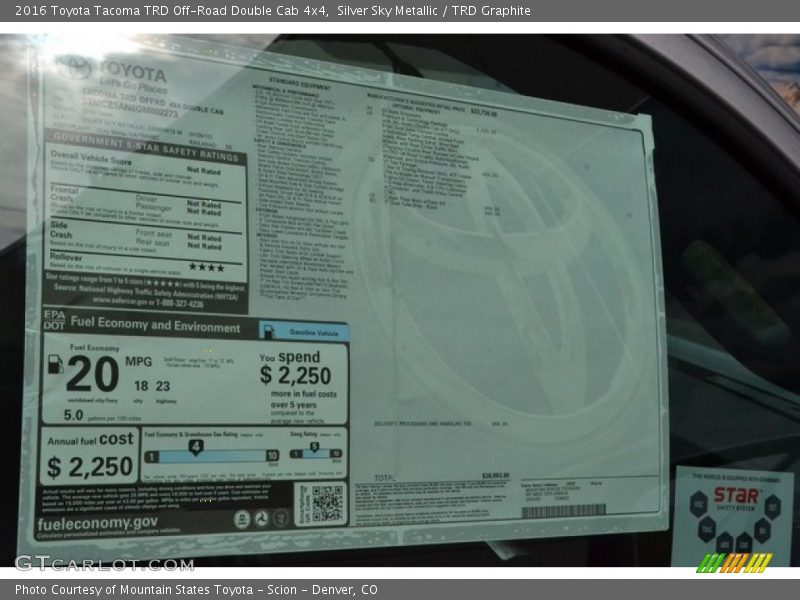The width and height of the screenshot is (800, 600).
Task: Click Not Rated for Side Crash Rear seat
Action: (204, 246)
